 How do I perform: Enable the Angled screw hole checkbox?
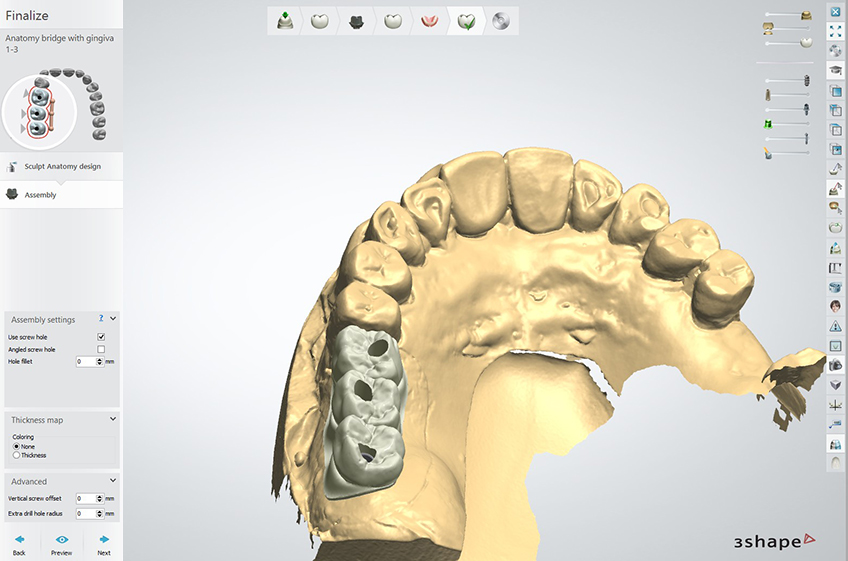(x=101, y=349)
